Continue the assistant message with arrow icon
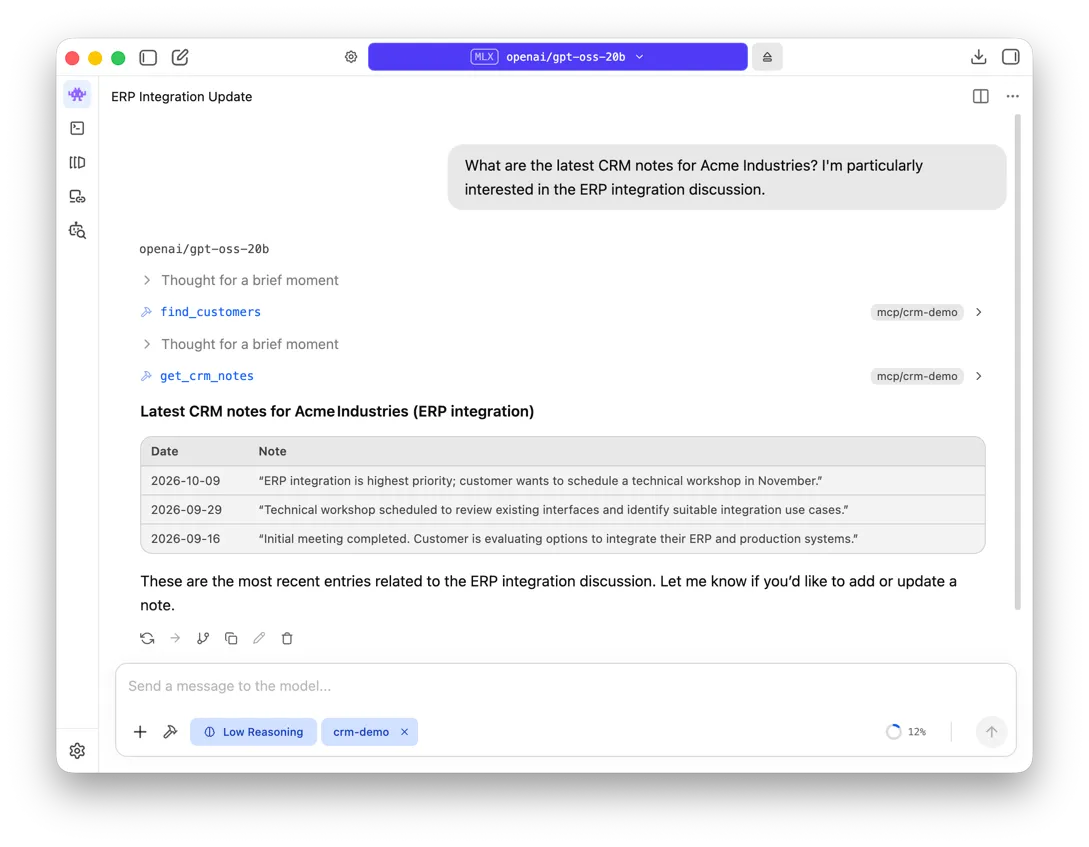Viewport: 1089px width, 847px height. tap(175, 639)
